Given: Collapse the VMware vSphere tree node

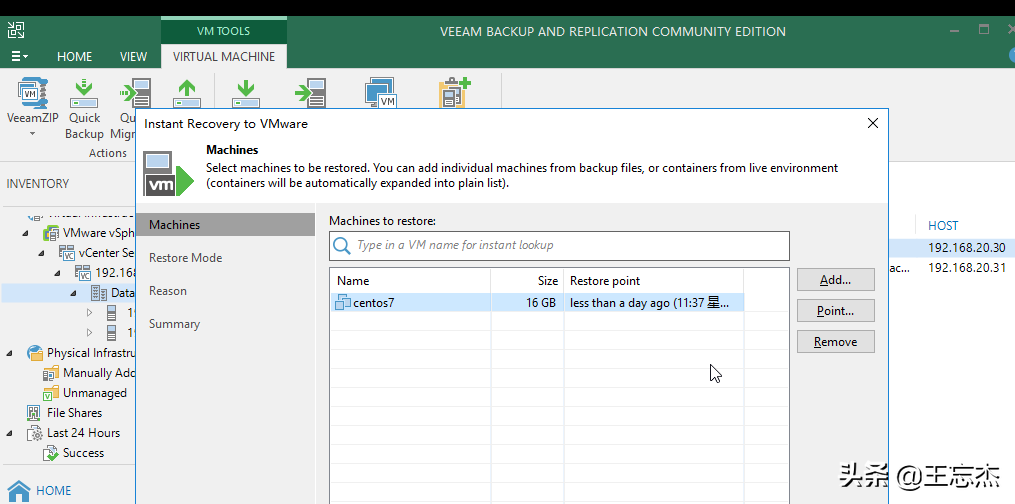Looking at the screenshot, I should (26, 233).
